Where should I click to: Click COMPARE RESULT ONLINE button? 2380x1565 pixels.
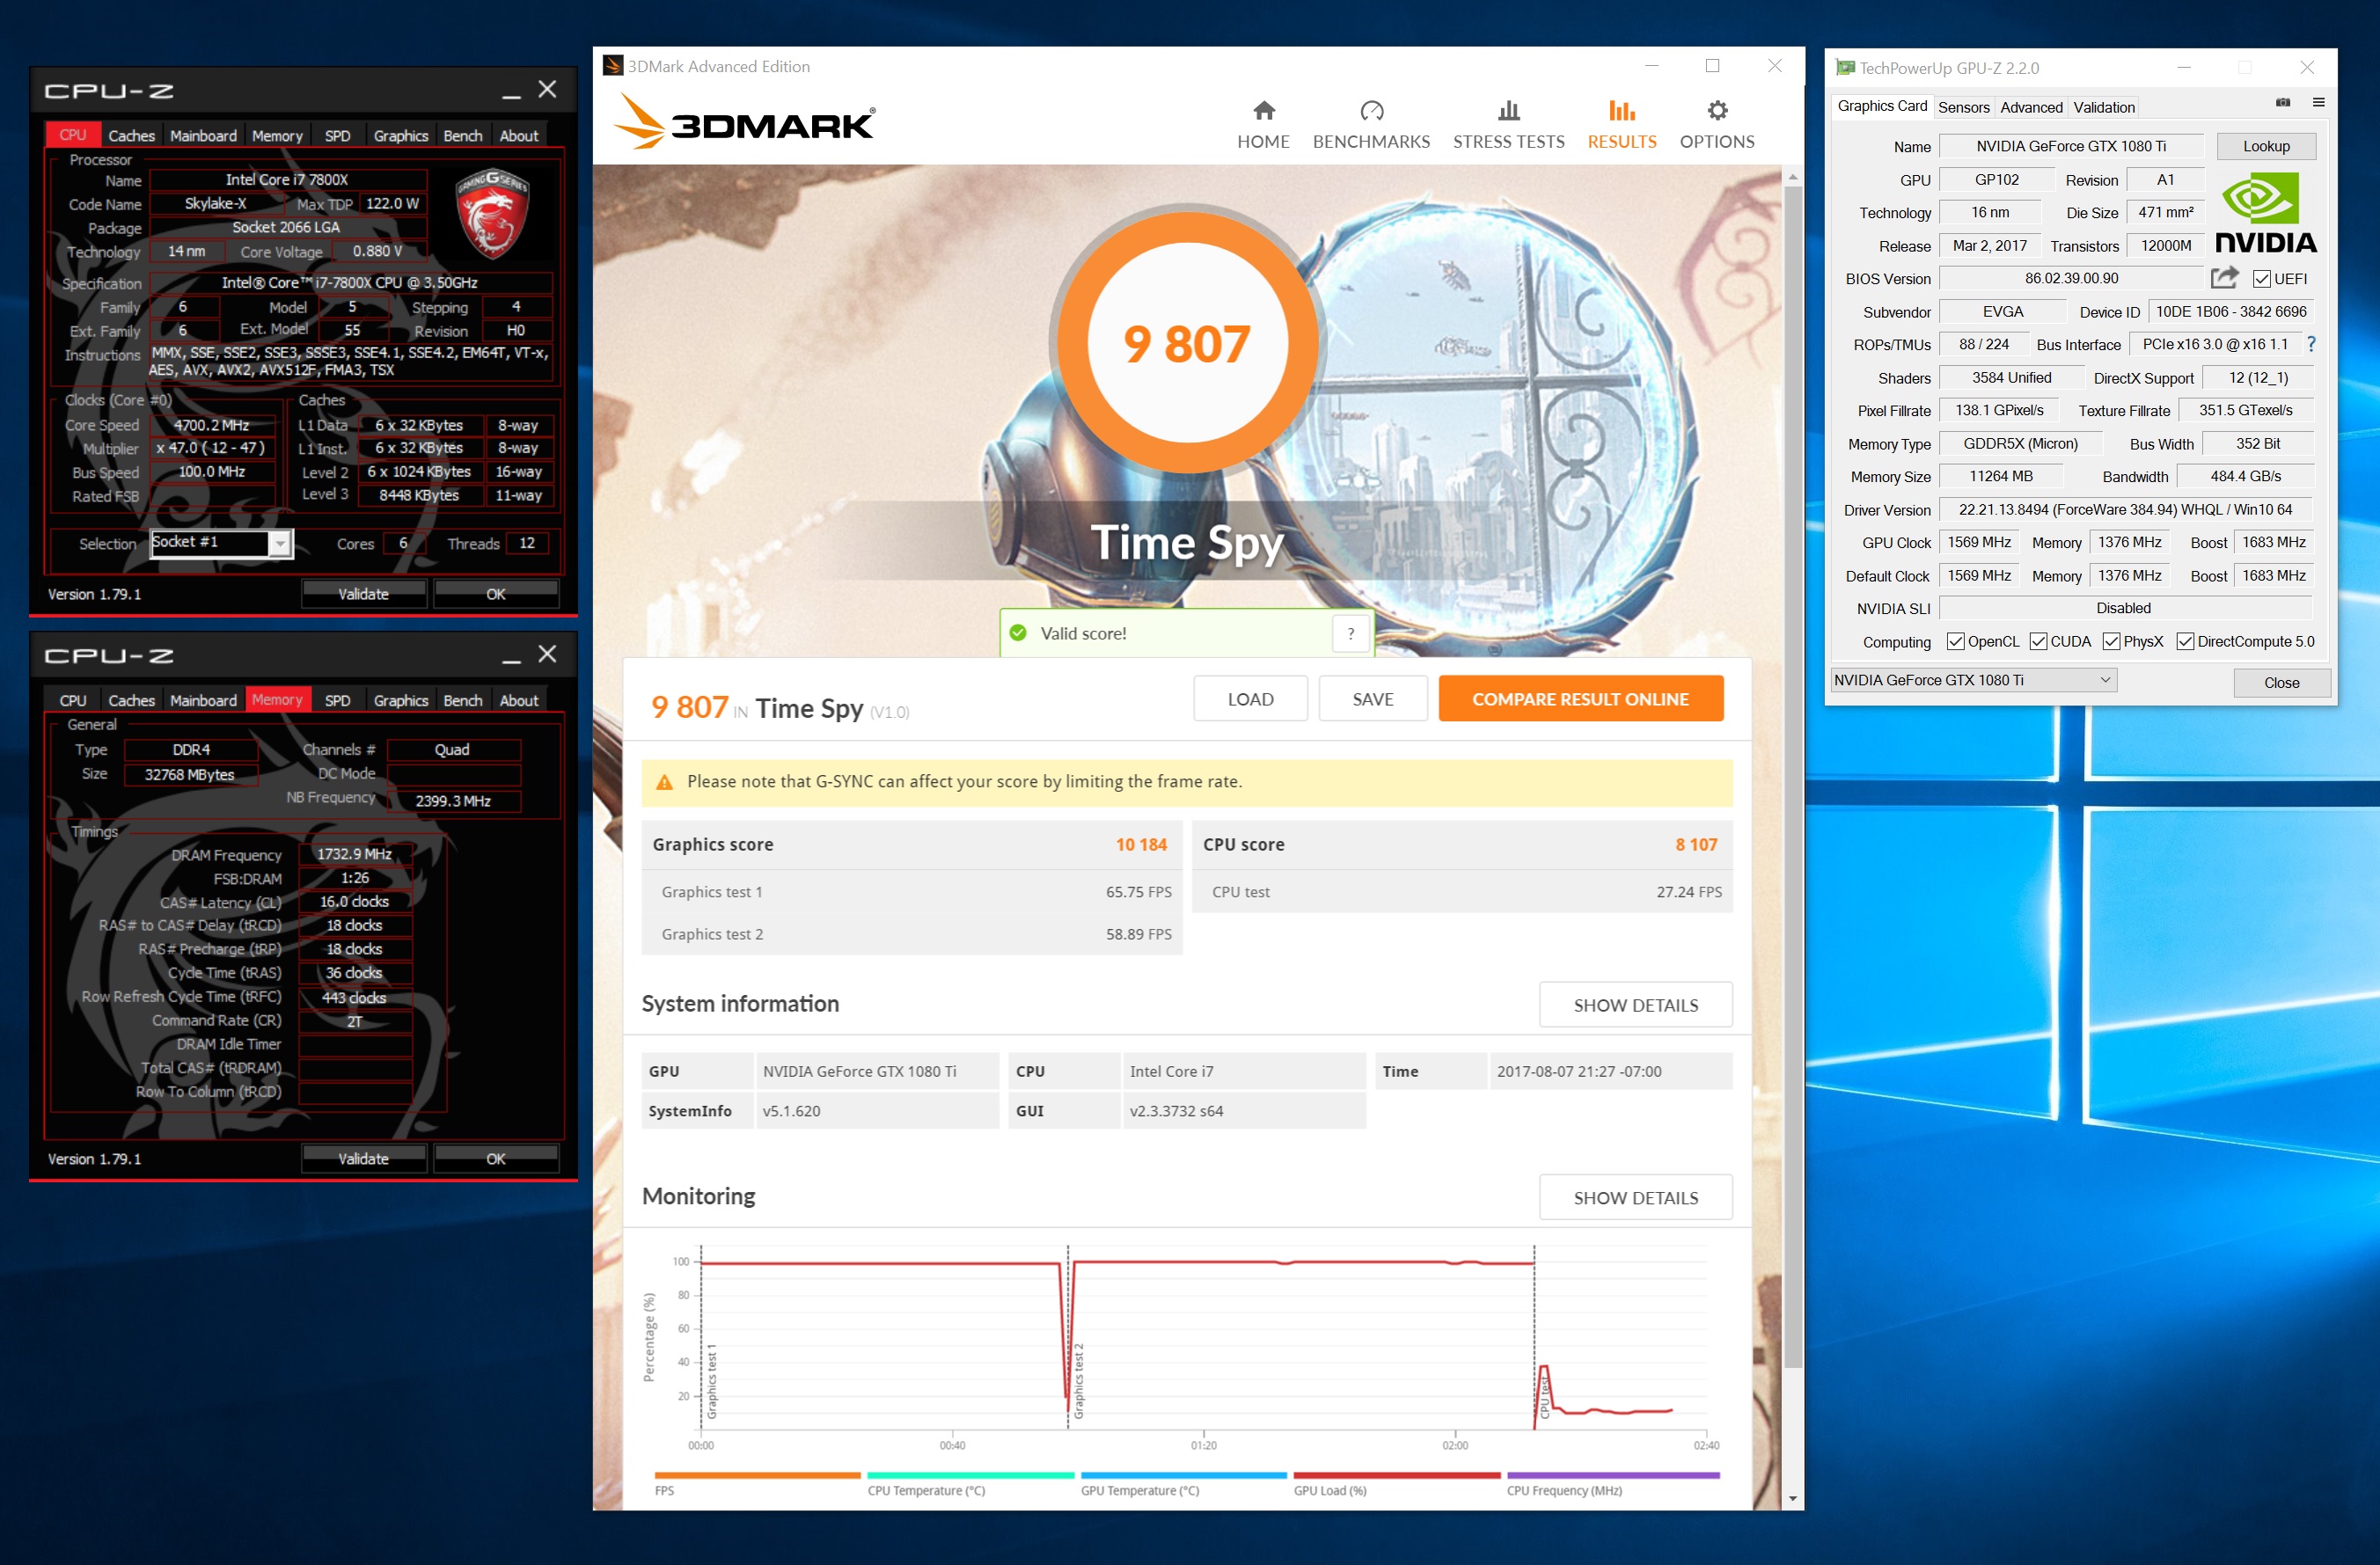tap(1580, 699)
